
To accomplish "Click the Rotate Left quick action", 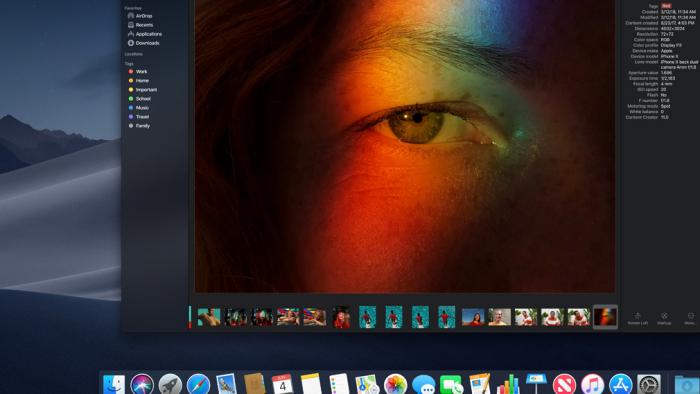I will [638, 318].
